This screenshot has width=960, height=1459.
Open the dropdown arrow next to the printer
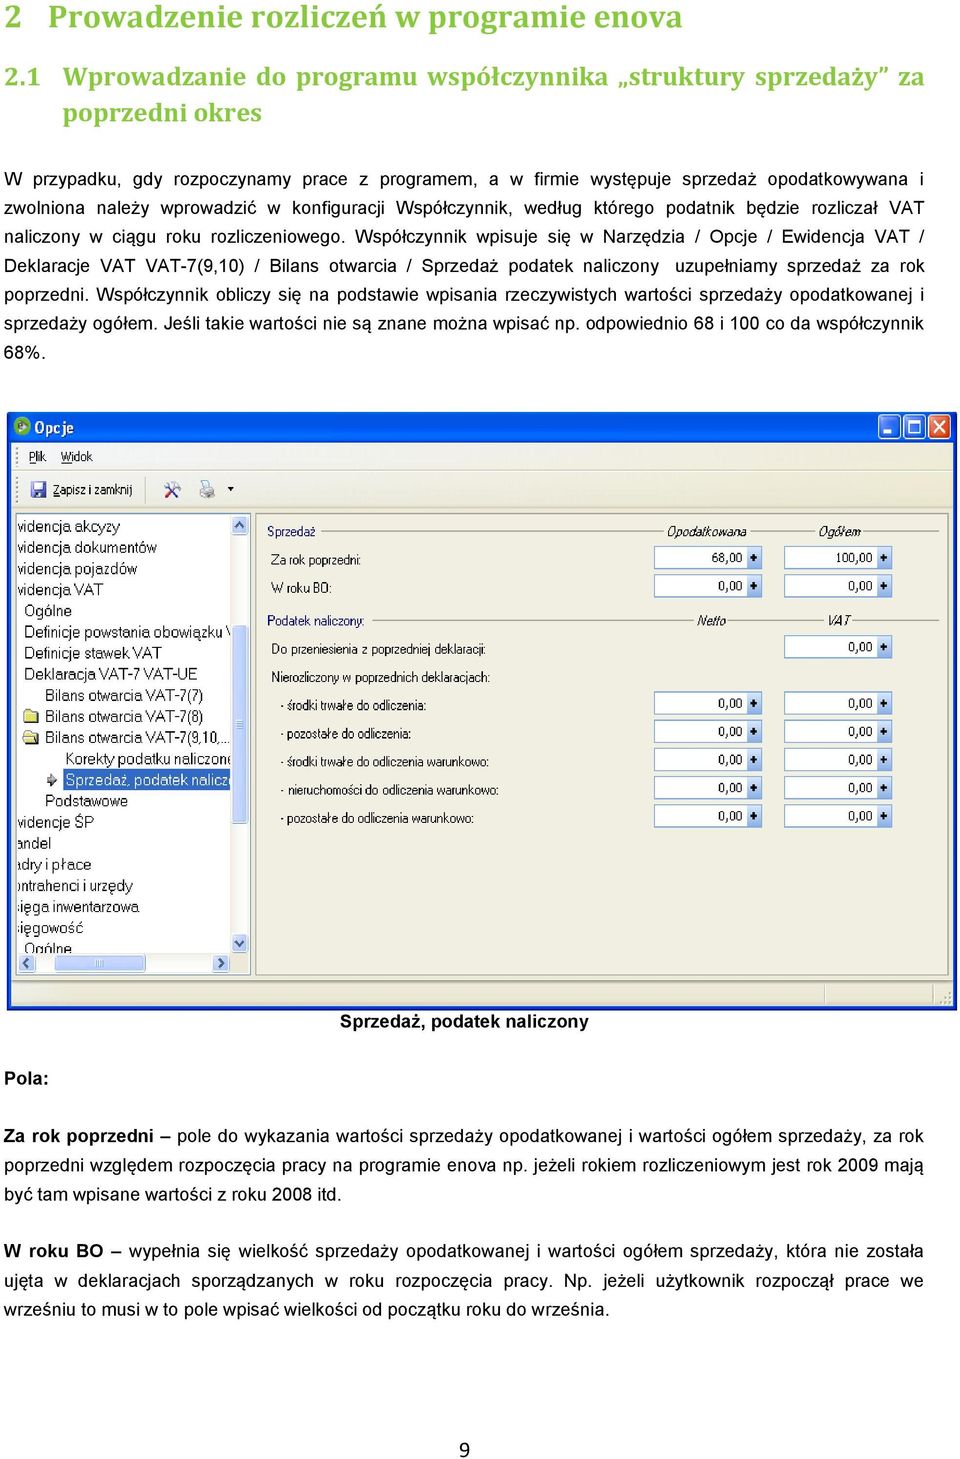coord(231,490)
